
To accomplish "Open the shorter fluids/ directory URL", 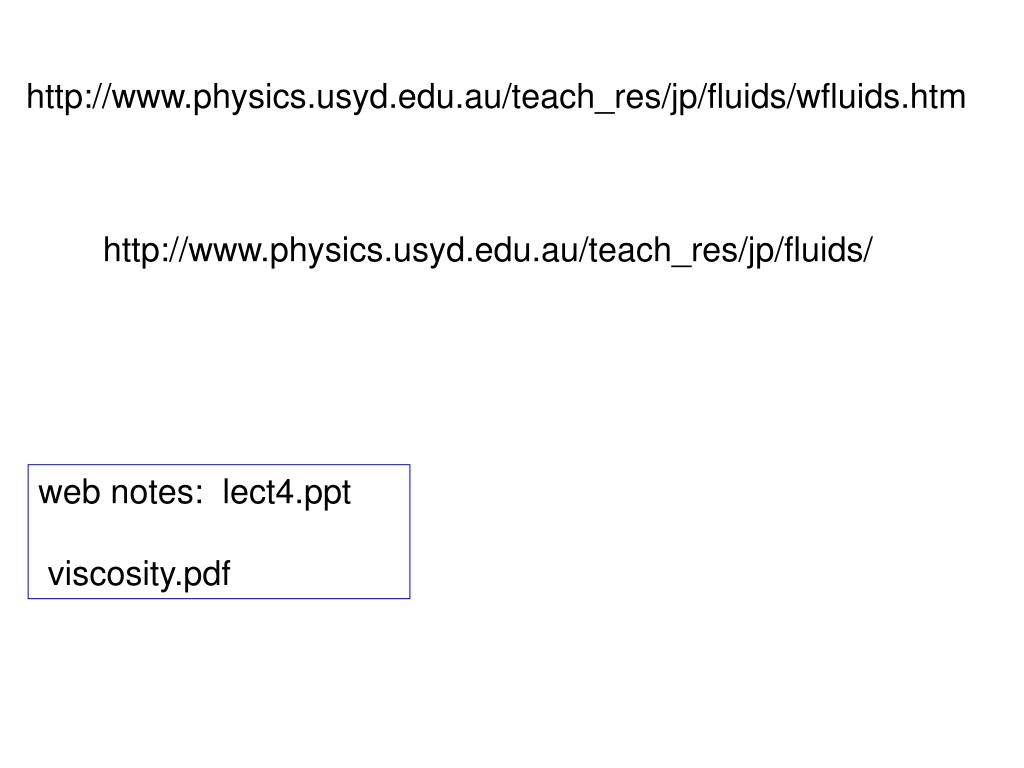I will pyautogui.click(x=488, y=251).
